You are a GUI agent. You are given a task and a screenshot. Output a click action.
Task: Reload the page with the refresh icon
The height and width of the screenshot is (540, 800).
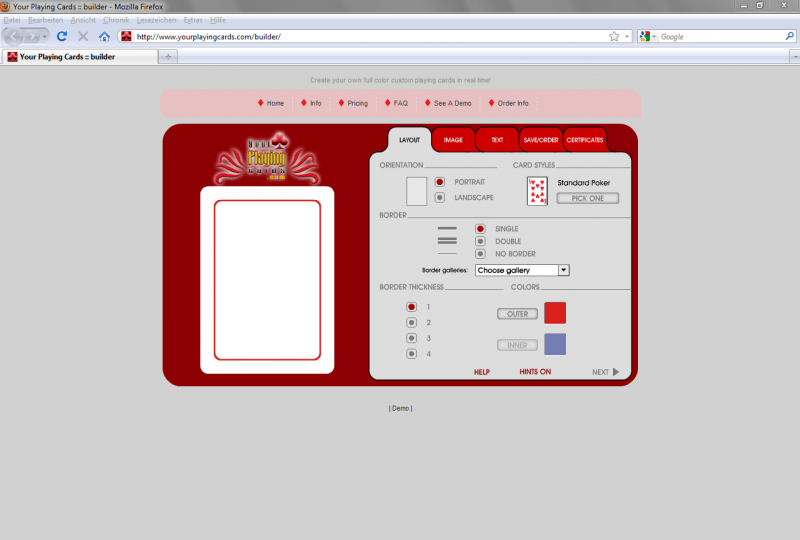point(62,36)
